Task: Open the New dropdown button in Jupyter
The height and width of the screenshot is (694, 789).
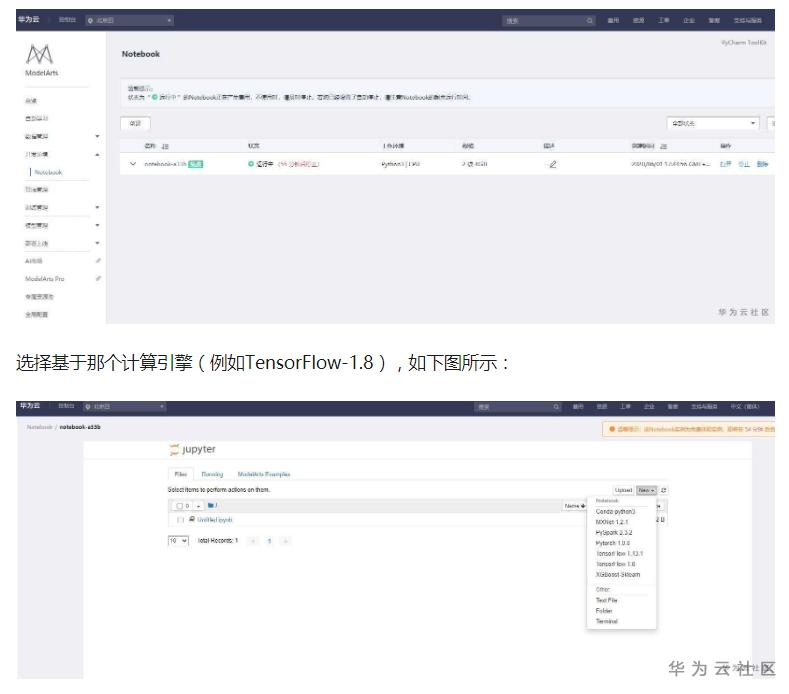Action: [x=646, y=490]
